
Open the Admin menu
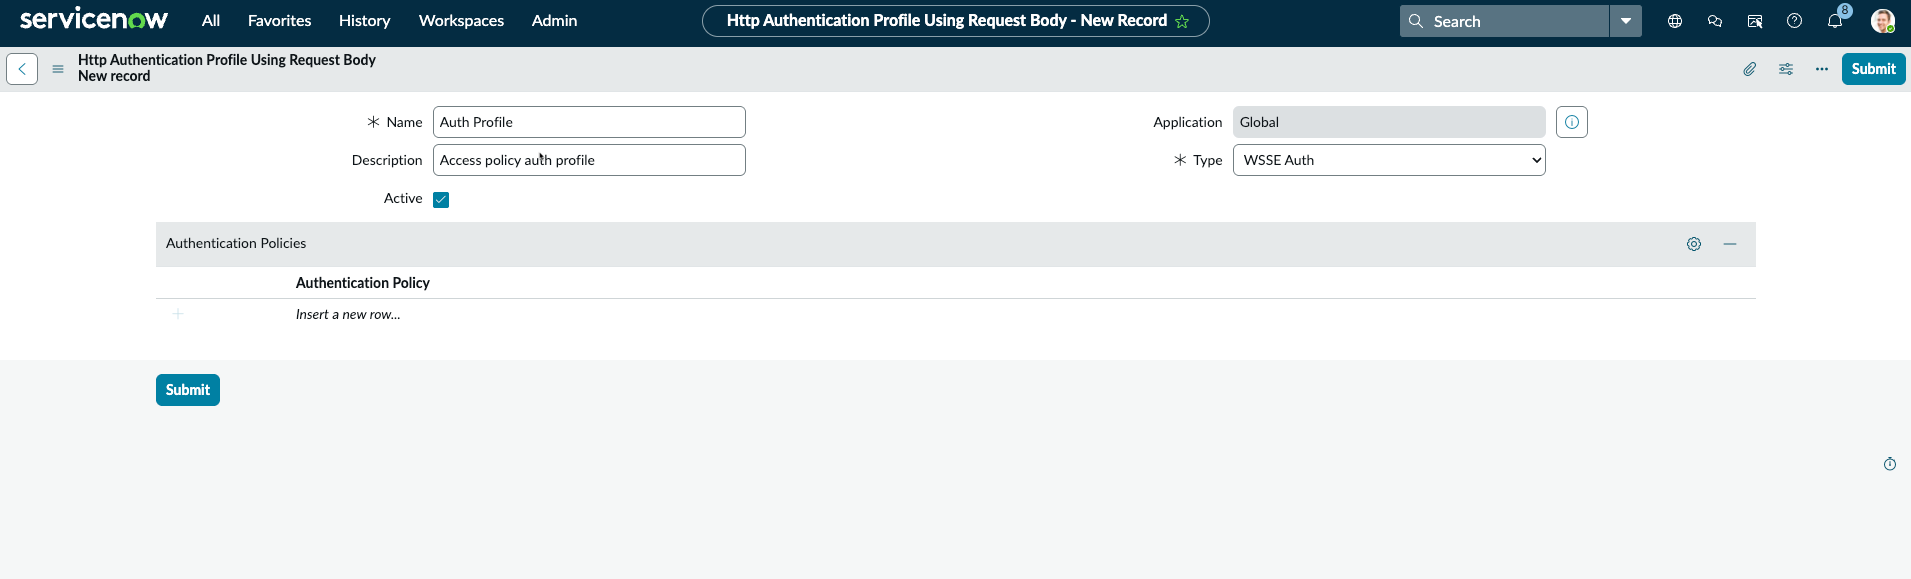(x=554, y=20)
